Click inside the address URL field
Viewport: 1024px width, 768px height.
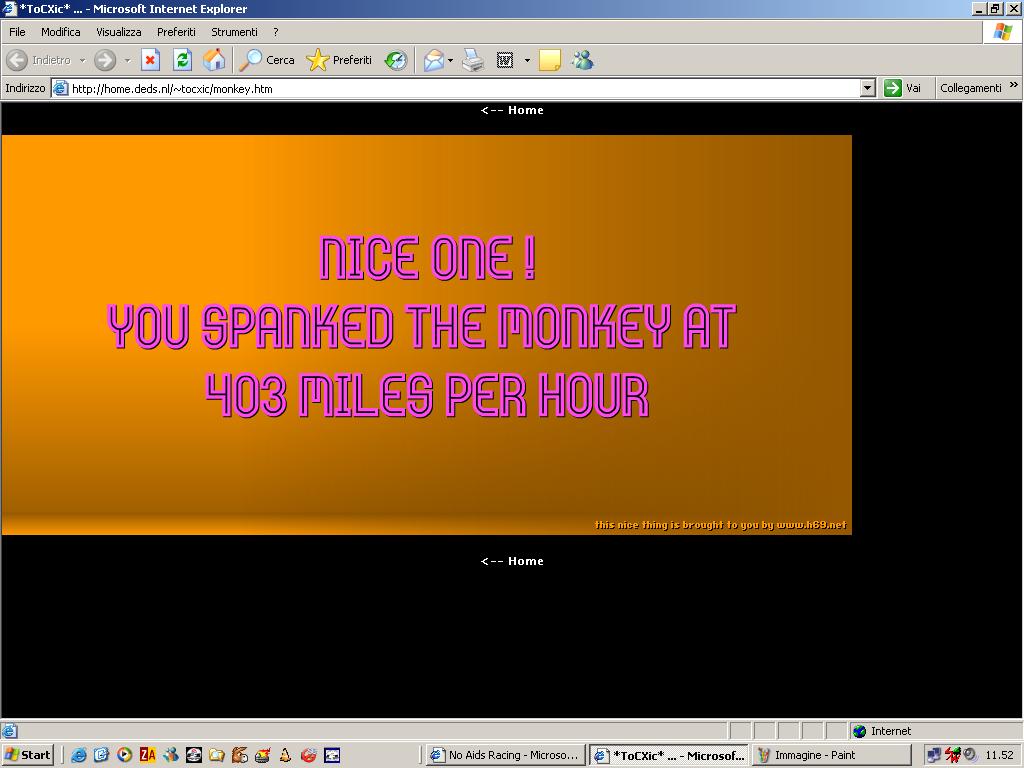(460, 88)
